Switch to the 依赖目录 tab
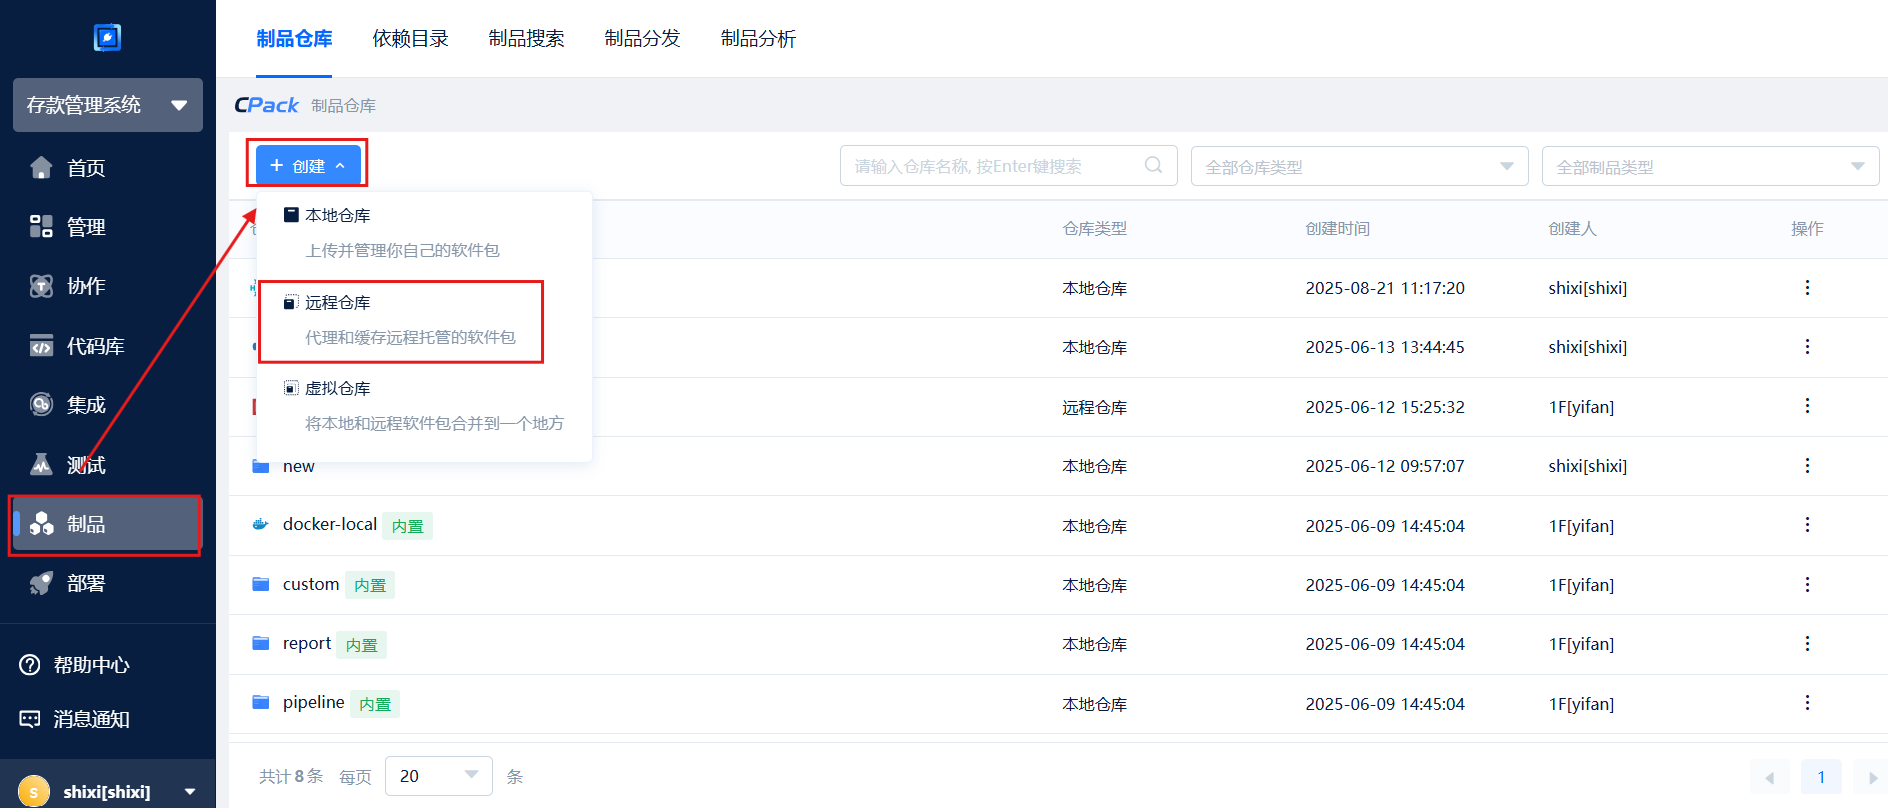Screen dimensions: 1888x808 (410, 39)
